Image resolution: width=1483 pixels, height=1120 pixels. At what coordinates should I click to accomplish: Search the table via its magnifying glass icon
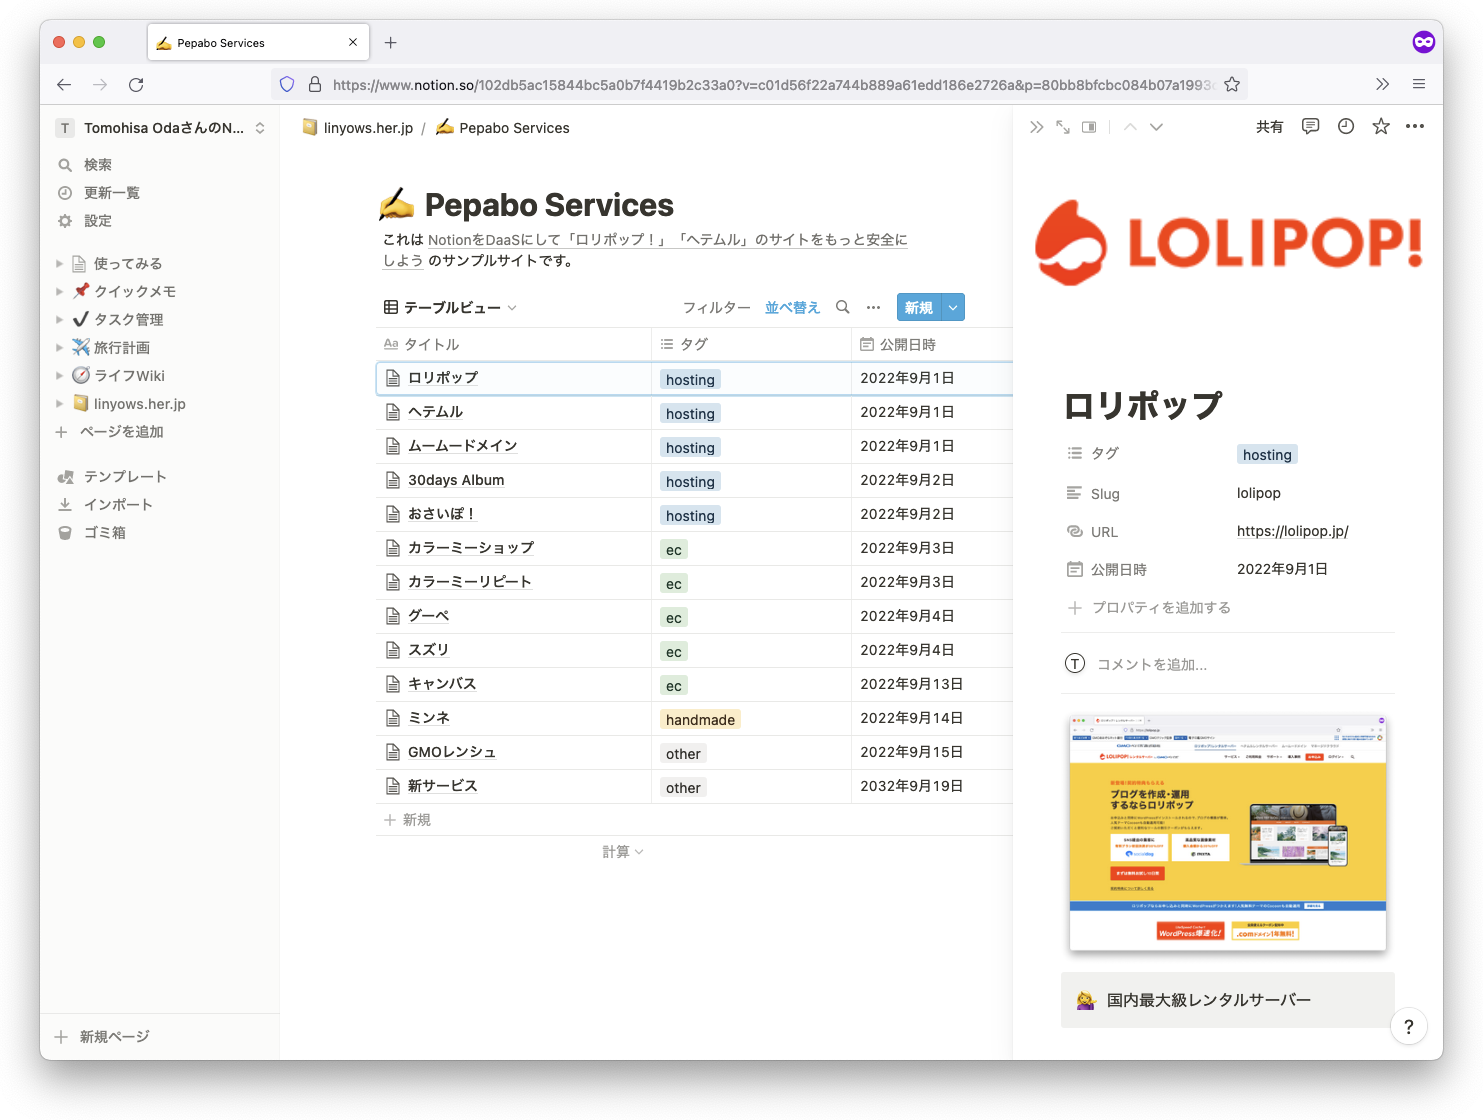842,307
